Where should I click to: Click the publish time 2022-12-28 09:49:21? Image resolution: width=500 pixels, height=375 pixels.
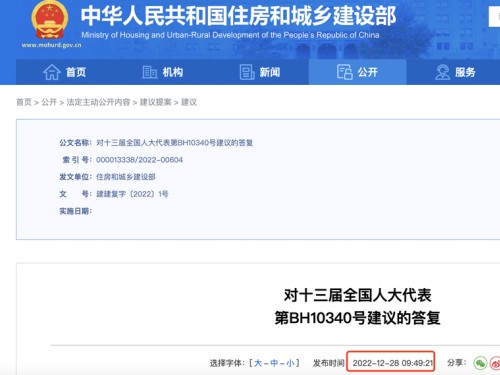[393, 363]
